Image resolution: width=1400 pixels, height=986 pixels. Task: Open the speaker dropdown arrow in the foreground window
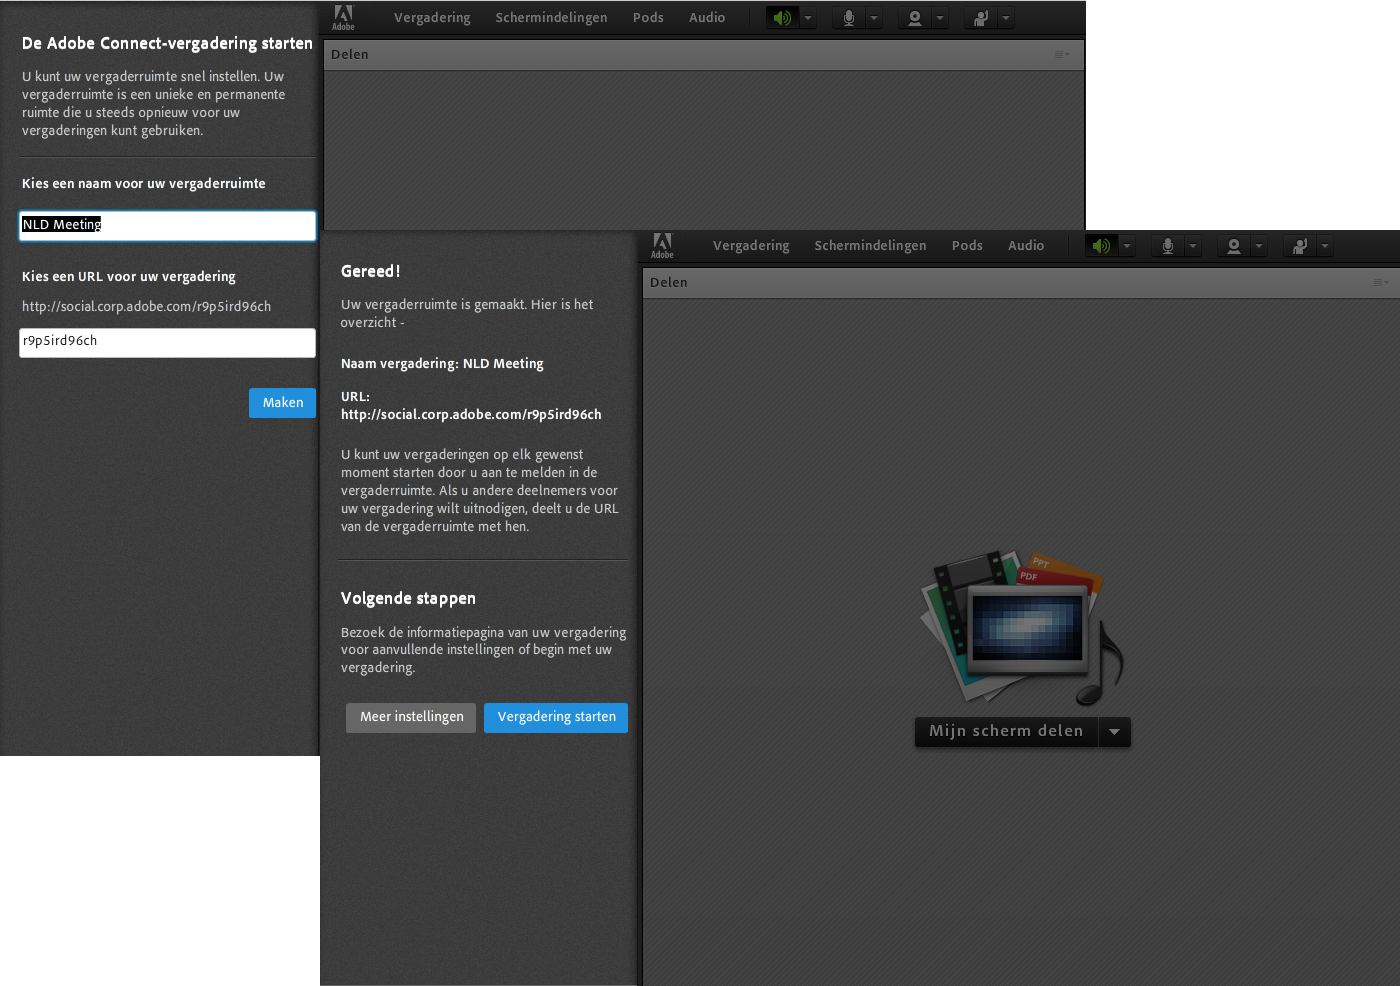click(1127, 246)
